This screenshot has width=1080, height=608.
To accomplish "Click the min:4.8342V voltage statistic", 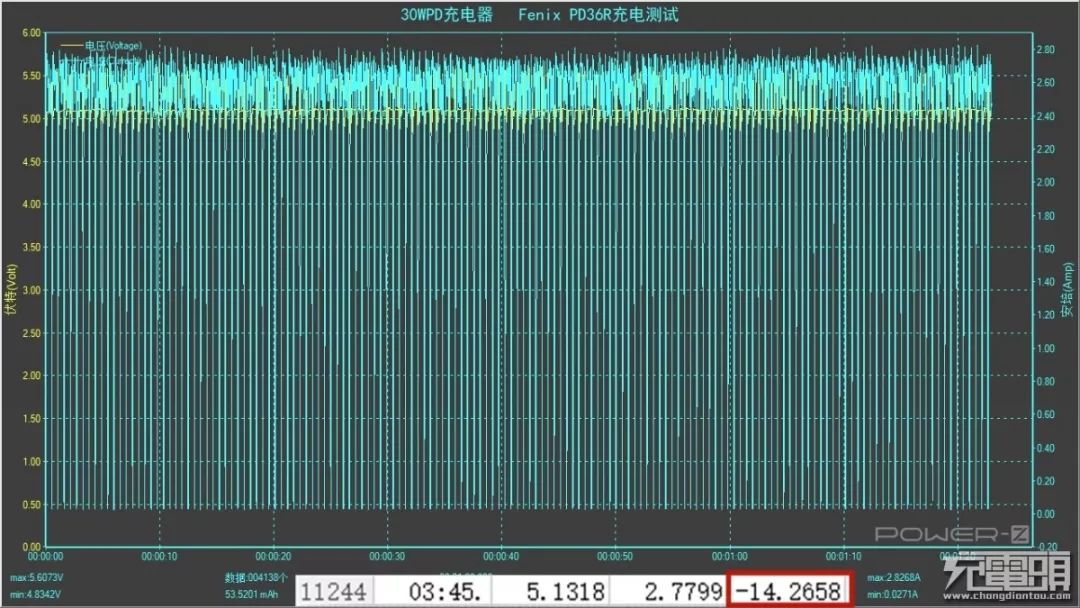I will [x=35, y=594].
